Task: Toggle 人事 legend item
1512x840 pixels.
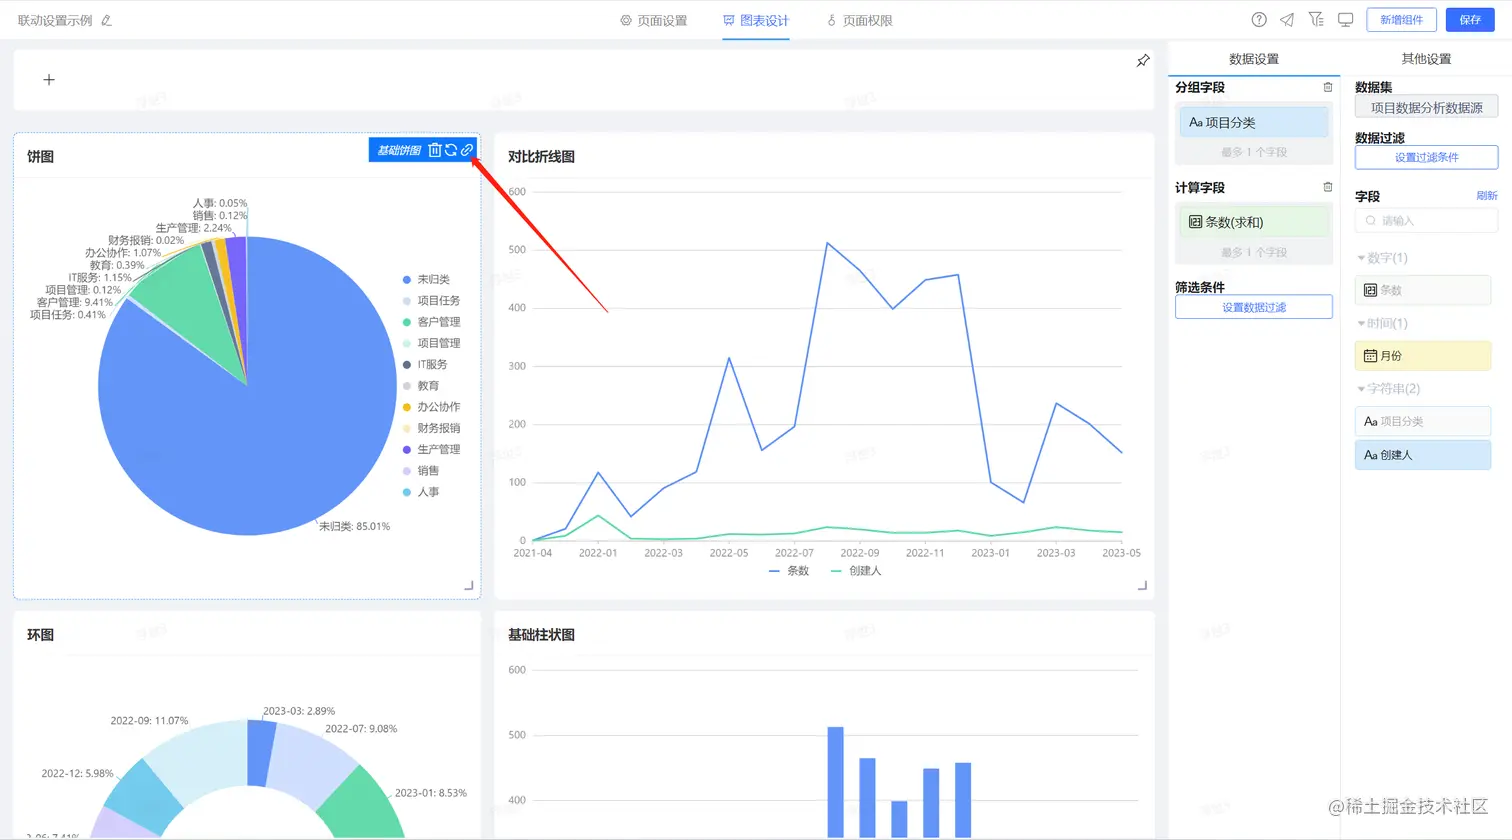Action: [x=421, y=492]
